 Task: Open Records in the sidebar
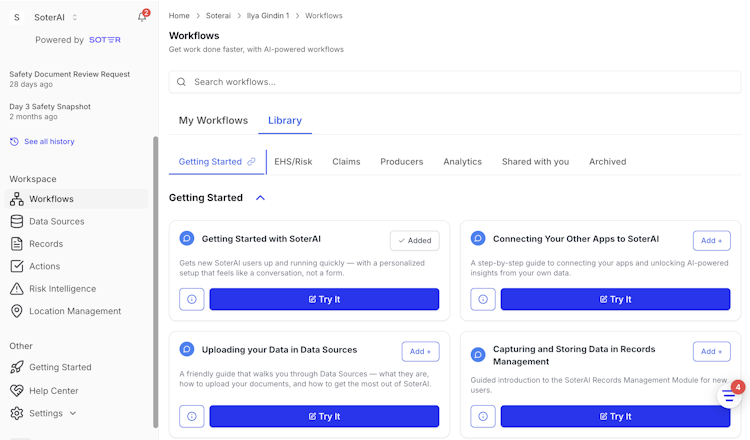pos(46,244)
